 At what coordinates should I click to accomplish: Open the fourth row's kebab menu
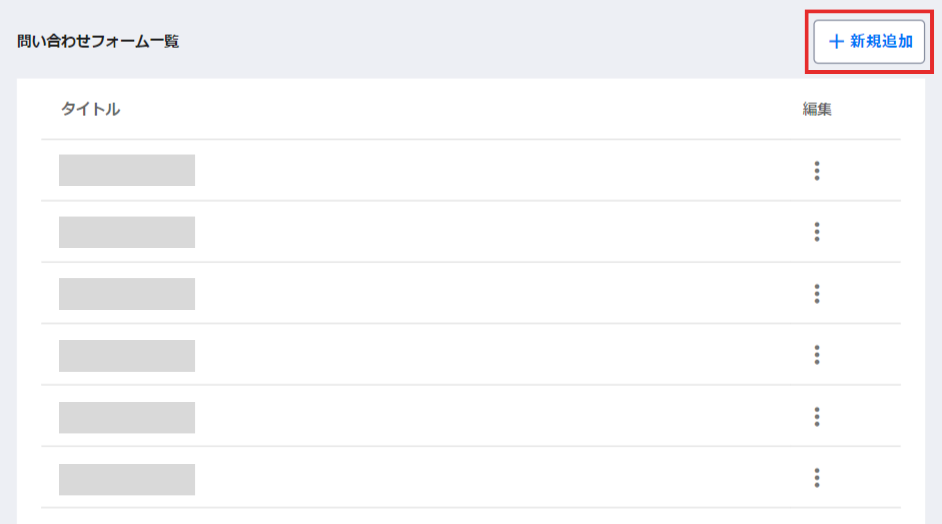817,355
